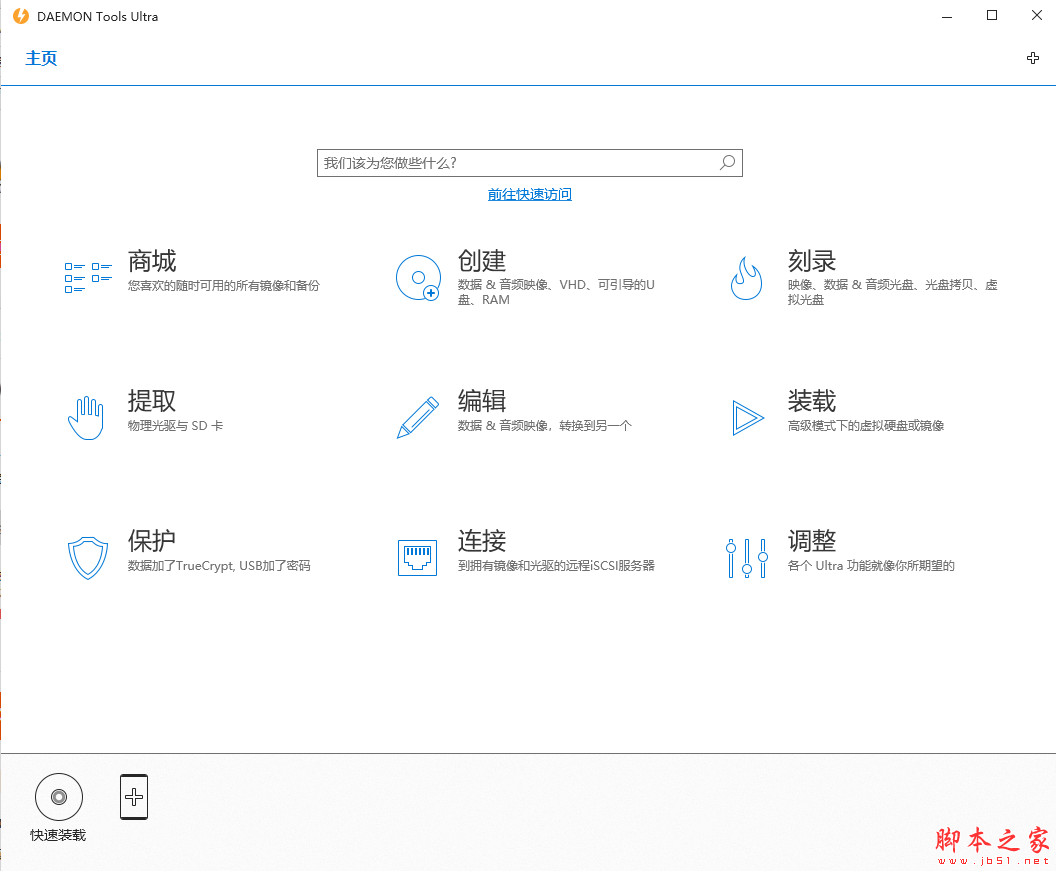The height and width of the screenshot is (872, 1061).
Task: Add a mobile device with plus icon
Action: (x=134, y=797)
